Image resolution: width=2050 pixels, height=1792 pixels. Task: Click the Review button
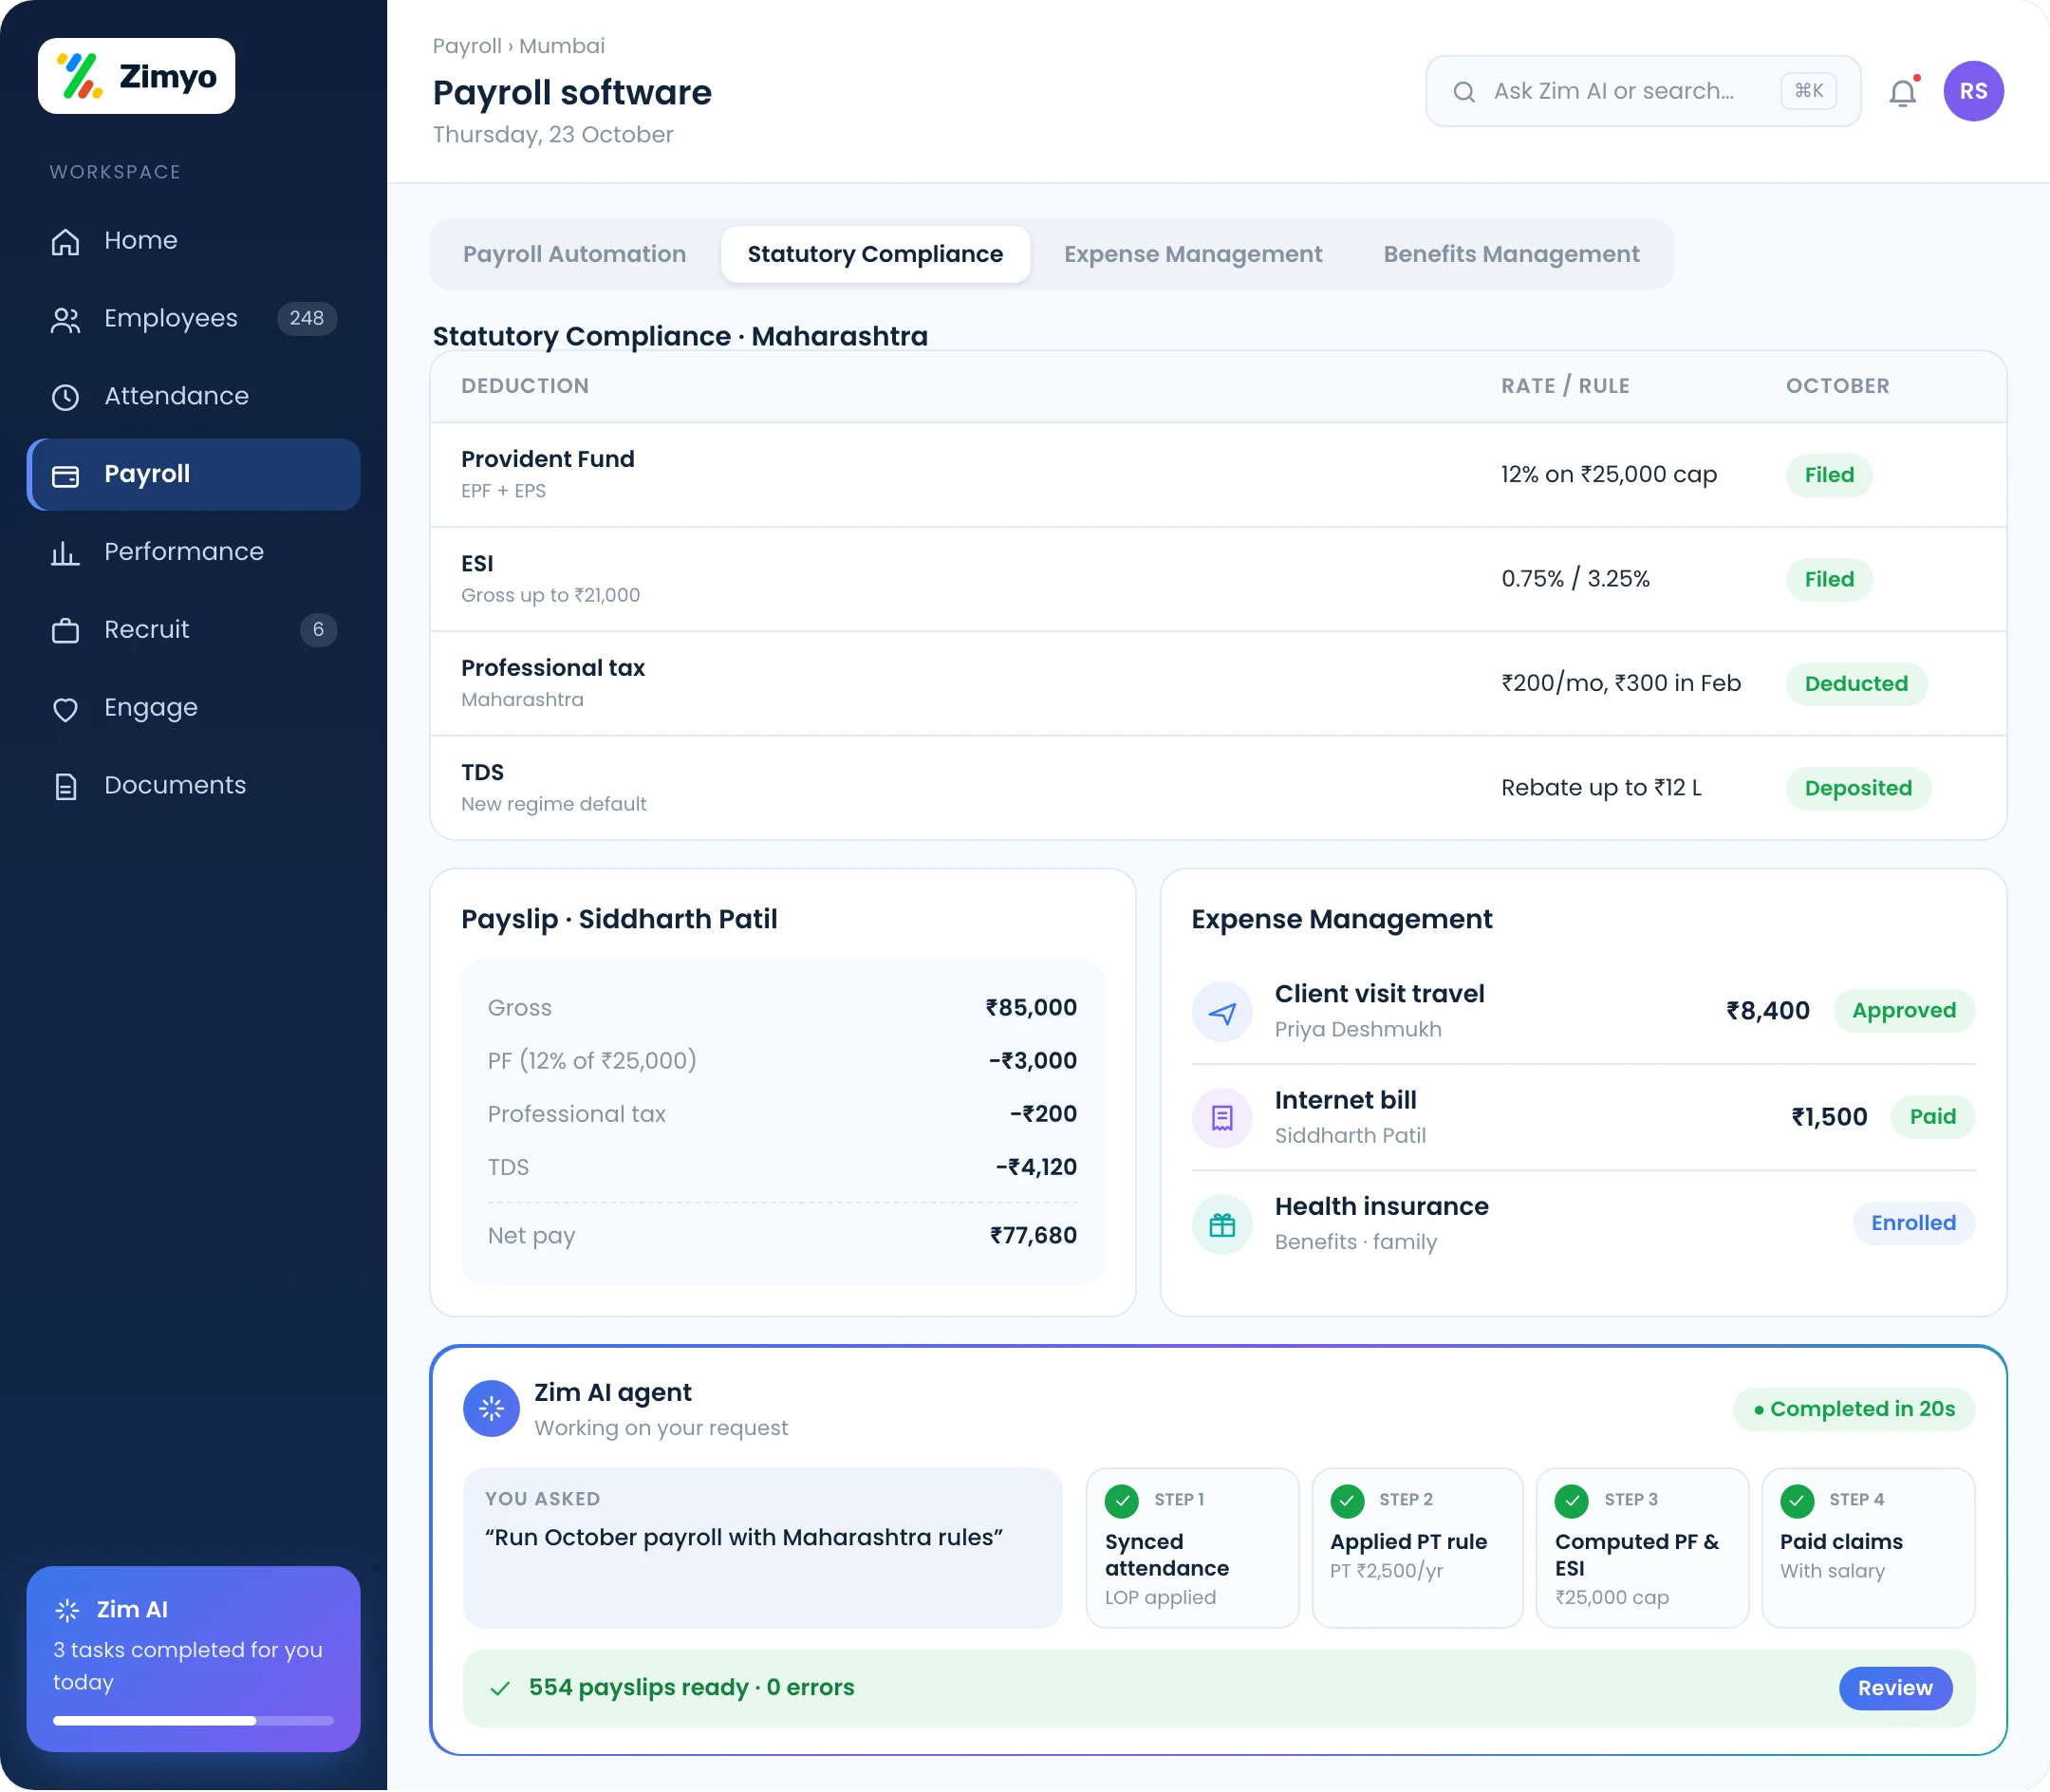click(1895, 1688)
